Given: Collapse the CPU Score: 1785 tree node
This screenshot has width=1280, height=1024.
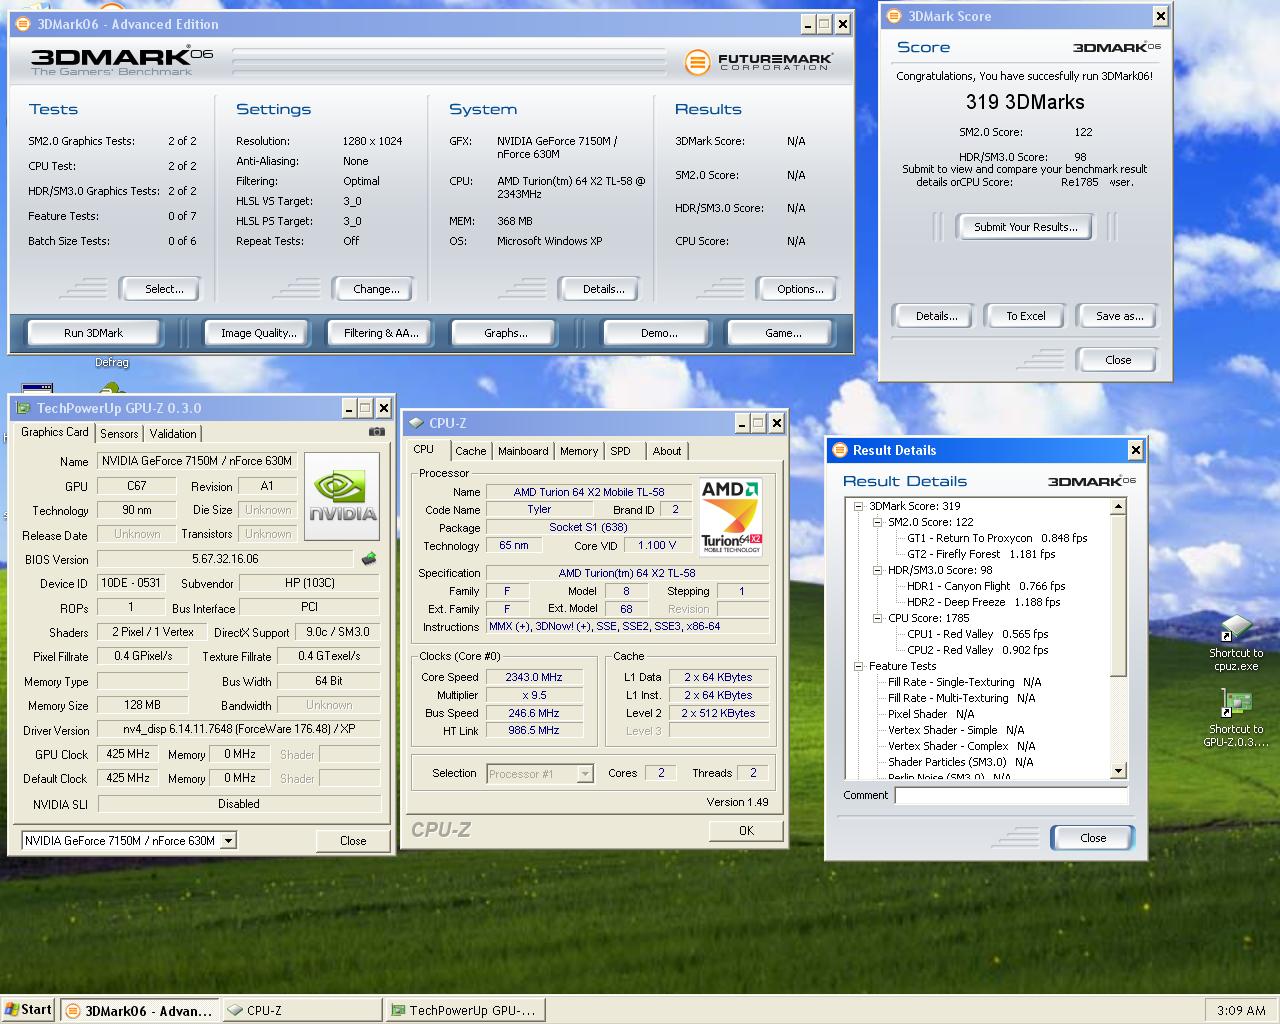Looking at the screenshot, I should tap(877, 618).
